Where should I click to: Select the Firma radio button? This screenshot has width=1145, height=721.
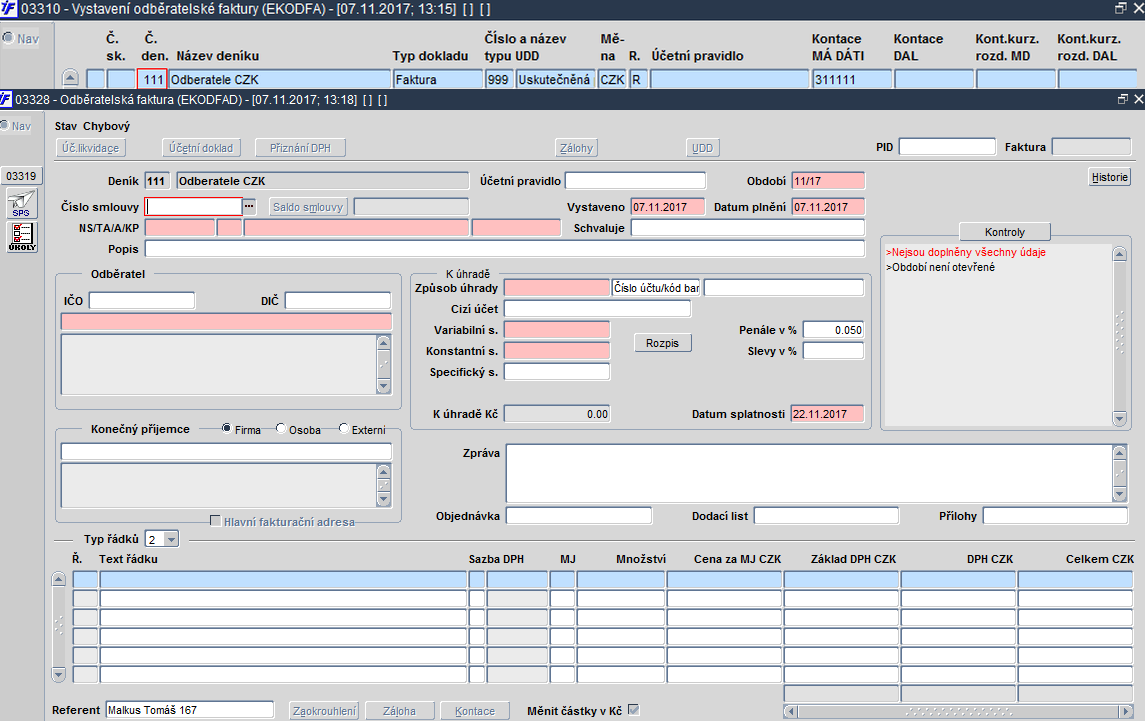tap(227, 430)
